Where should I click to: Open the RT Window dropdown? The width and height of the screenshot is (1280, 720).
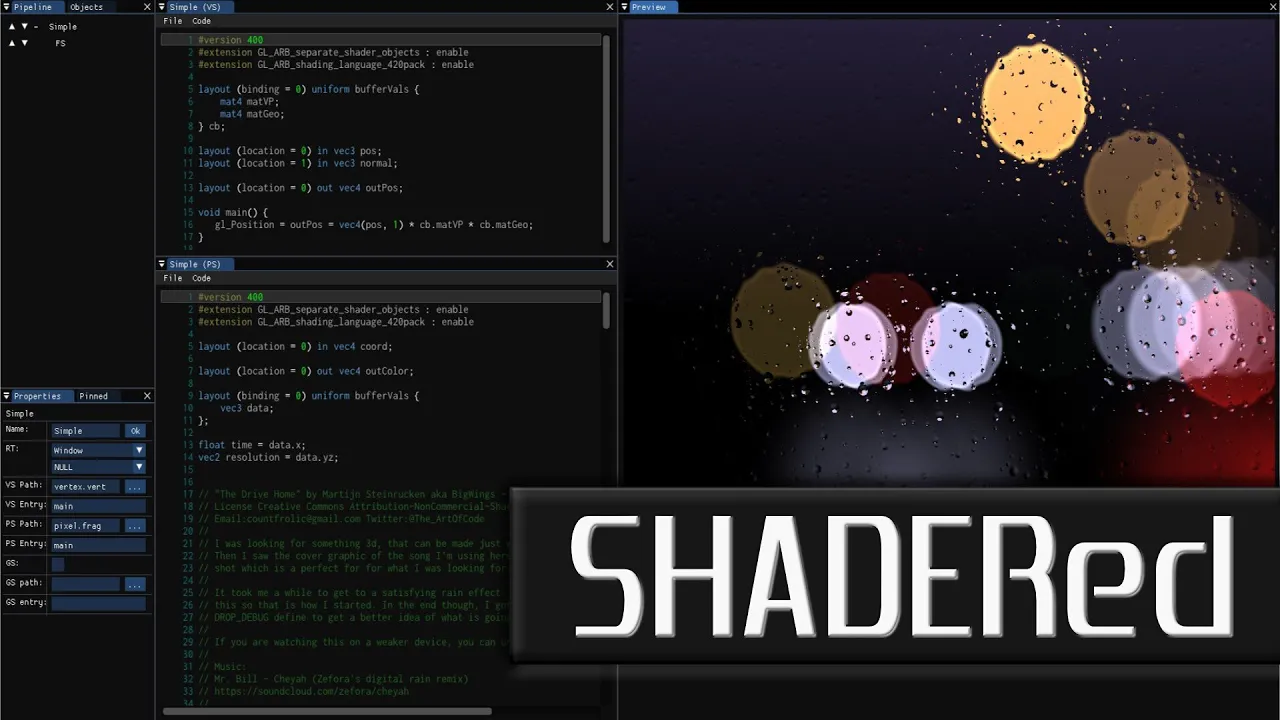98,451
